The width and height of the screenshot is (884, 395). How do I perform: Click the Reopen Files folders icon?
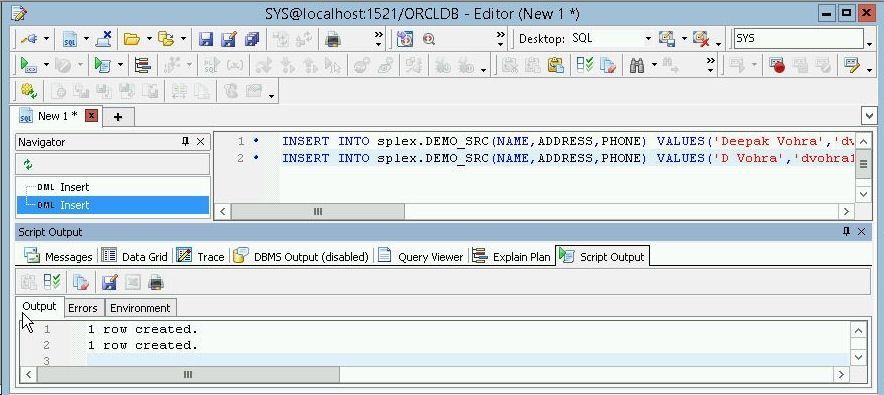pos(166,38)
